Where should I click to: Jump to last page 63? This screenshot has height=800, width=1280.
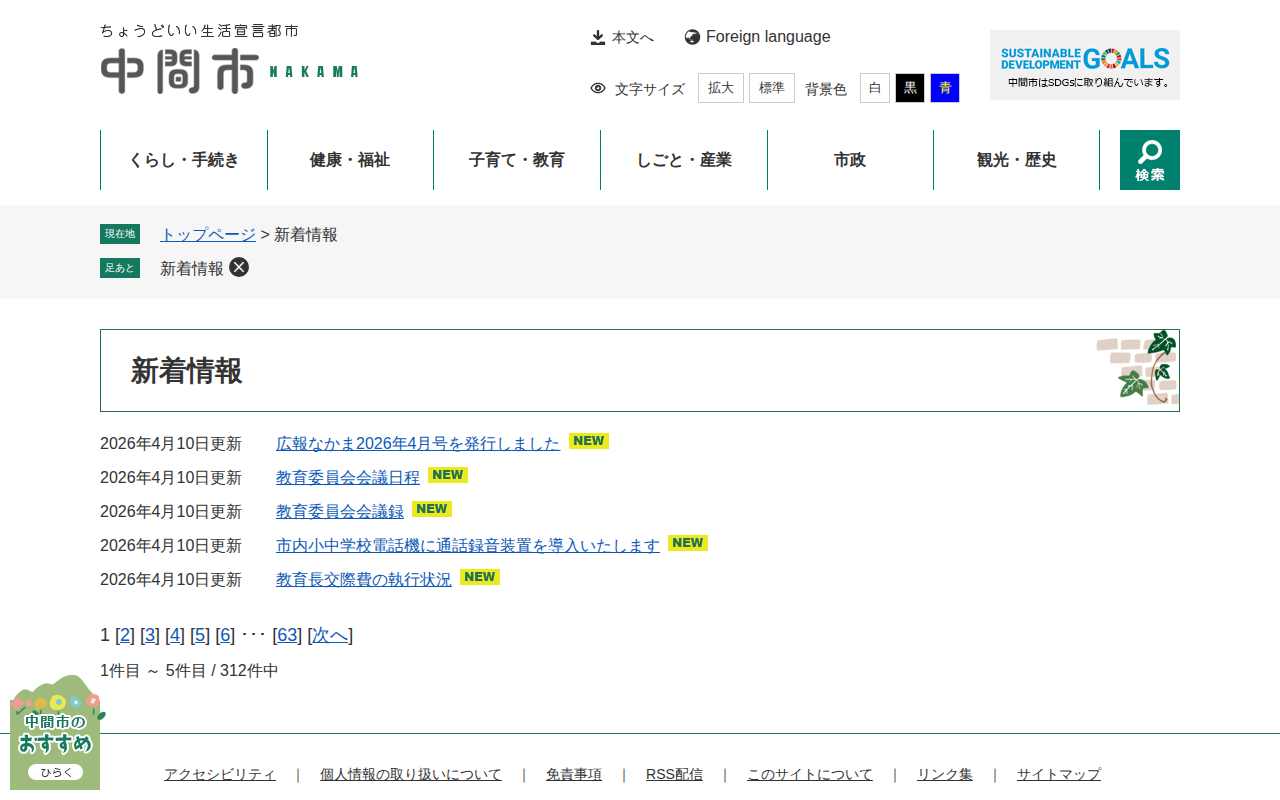pyautogui.click(x=287, y=635)
